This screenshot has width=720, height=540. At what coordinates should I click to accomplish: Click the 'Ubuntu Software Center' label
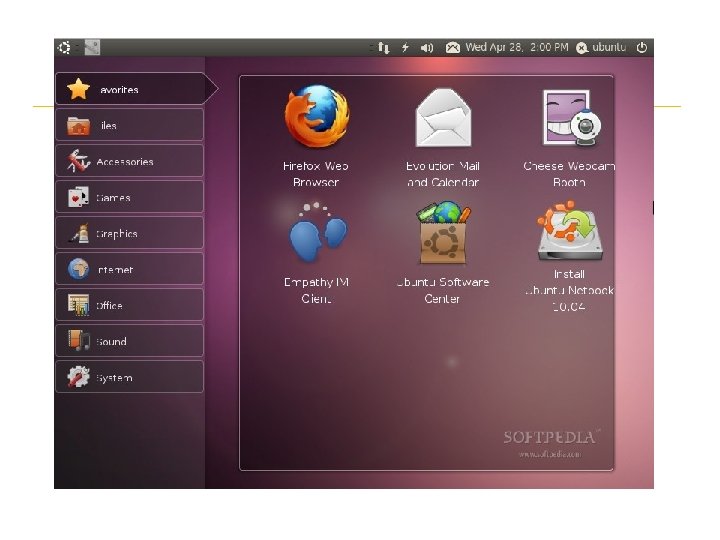point(443,290)
